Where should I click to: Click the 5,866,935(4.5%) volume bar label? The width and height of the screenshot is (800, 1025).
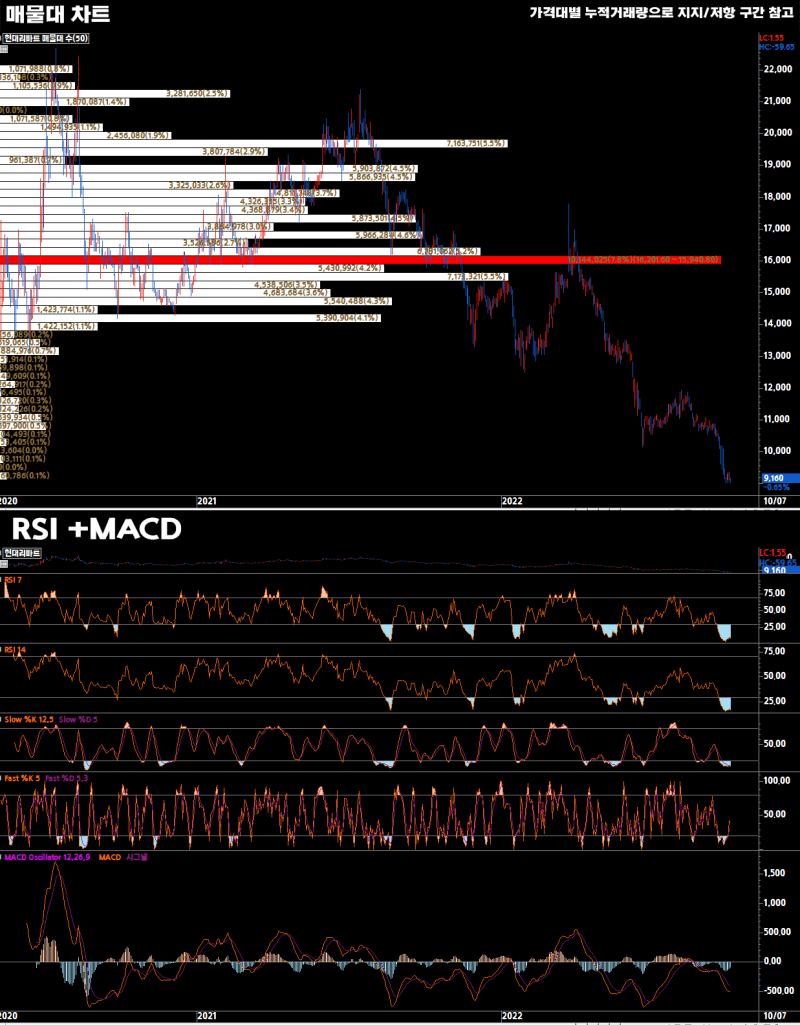(381, 176)
